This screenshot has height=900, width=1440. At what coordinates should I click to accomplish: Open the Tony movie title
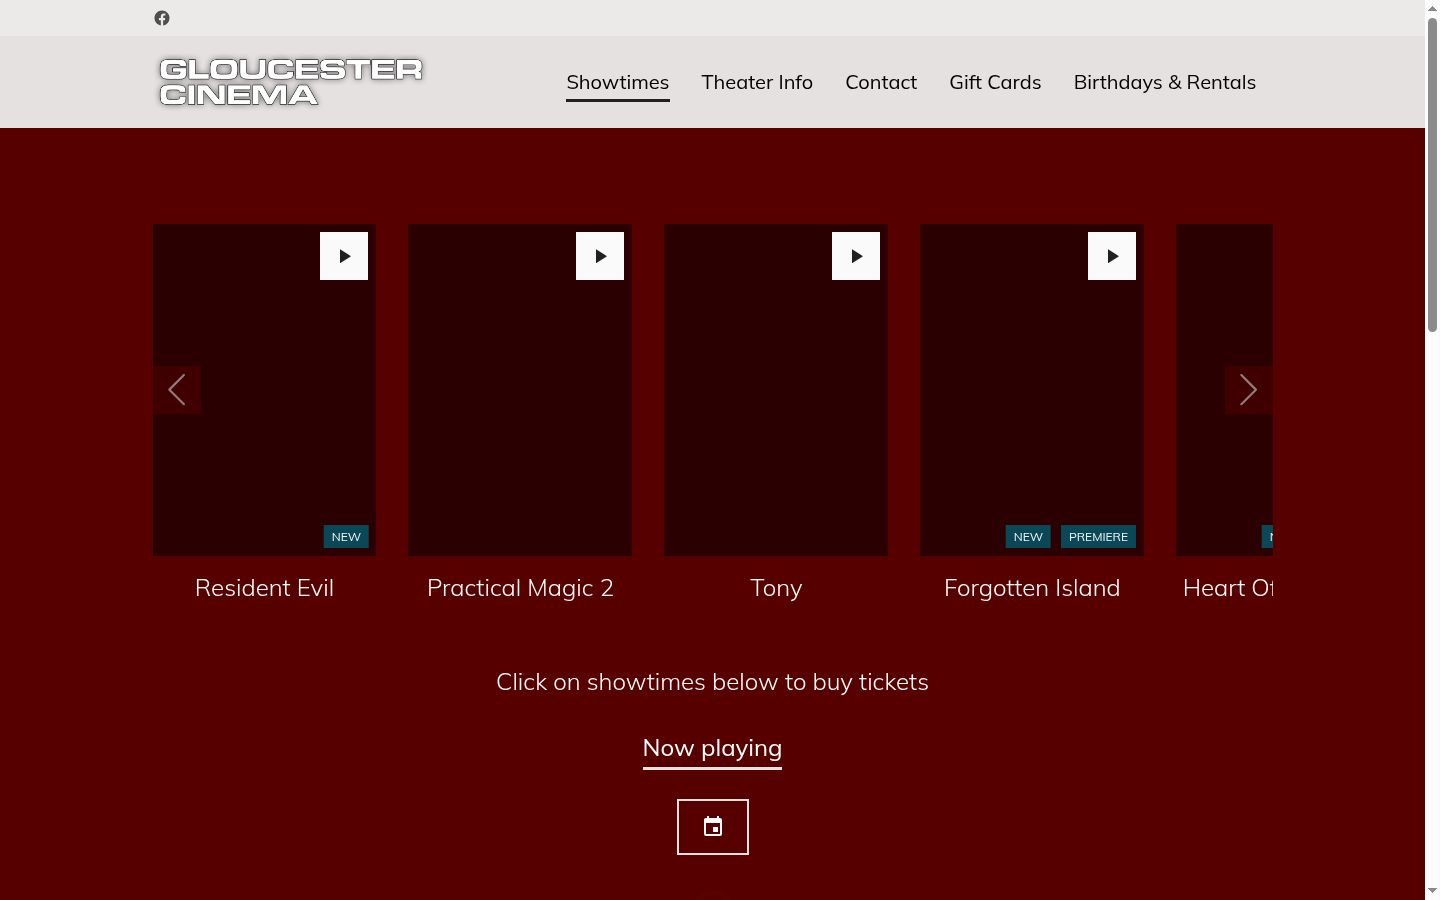[x=776, y=588]
